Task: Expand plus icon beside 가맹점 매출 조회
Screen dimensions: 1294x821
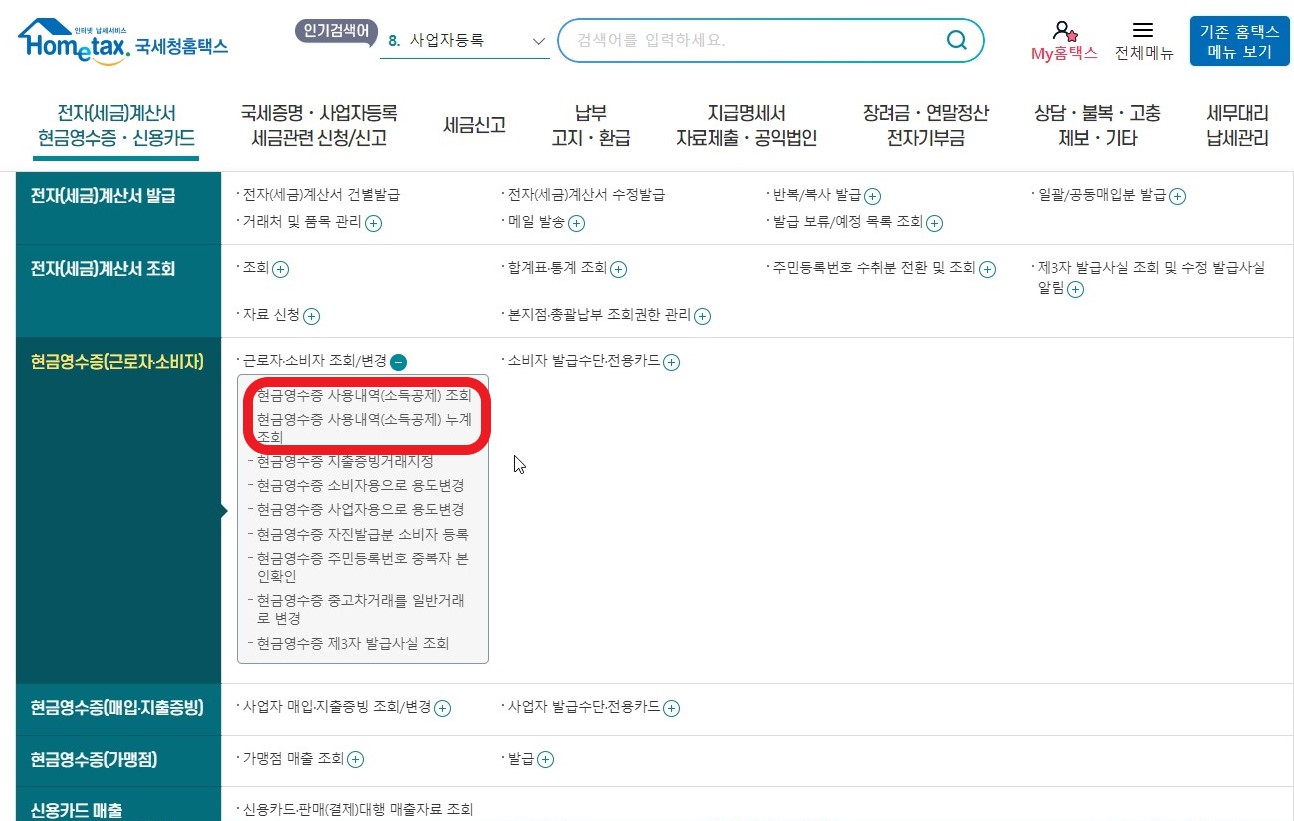Action: tap(356, 759)
